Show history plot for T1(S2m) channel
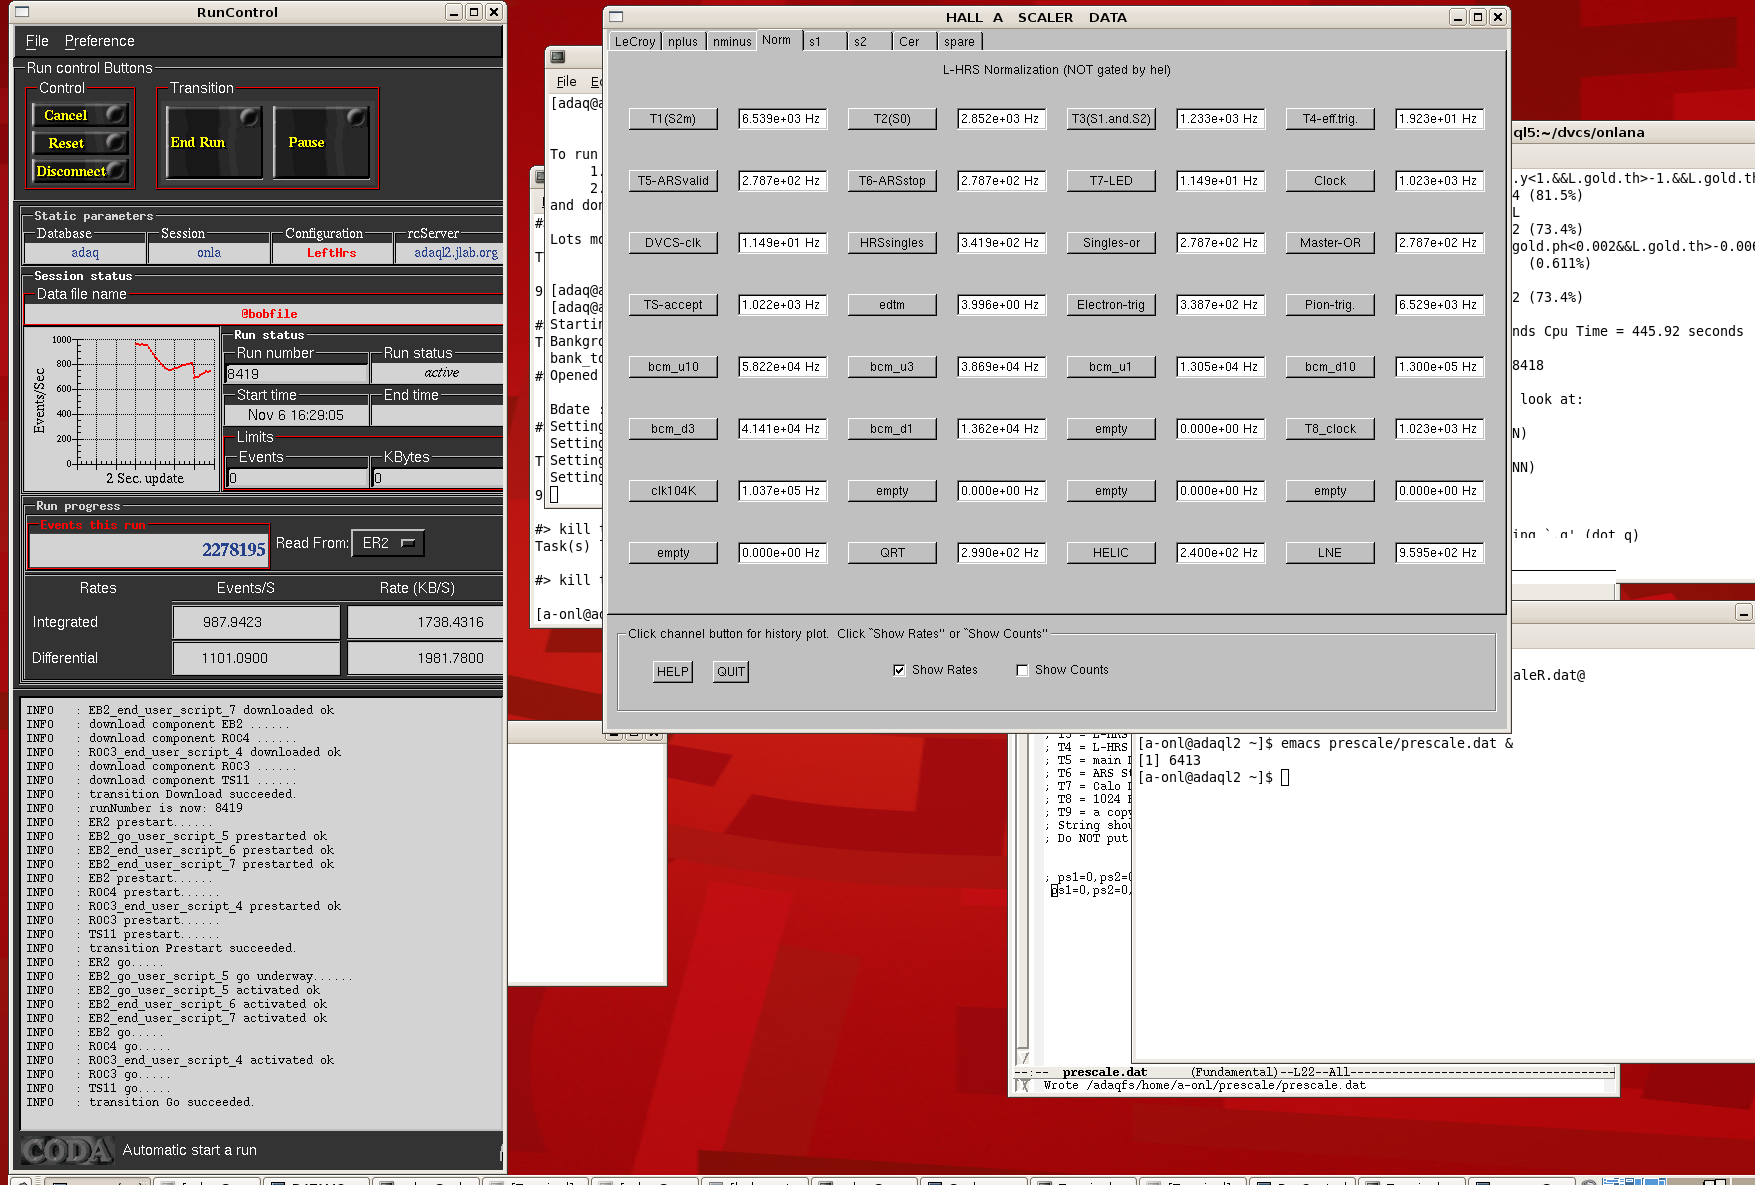Screen dimensions: 1755x1185 click(x=673, y=119)
